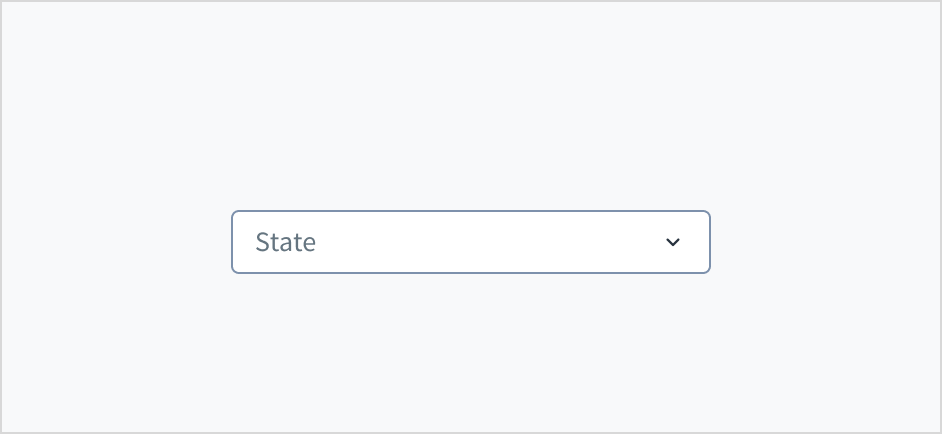
Task: Choose a State by opening the select
Action: tap(470, 242)
